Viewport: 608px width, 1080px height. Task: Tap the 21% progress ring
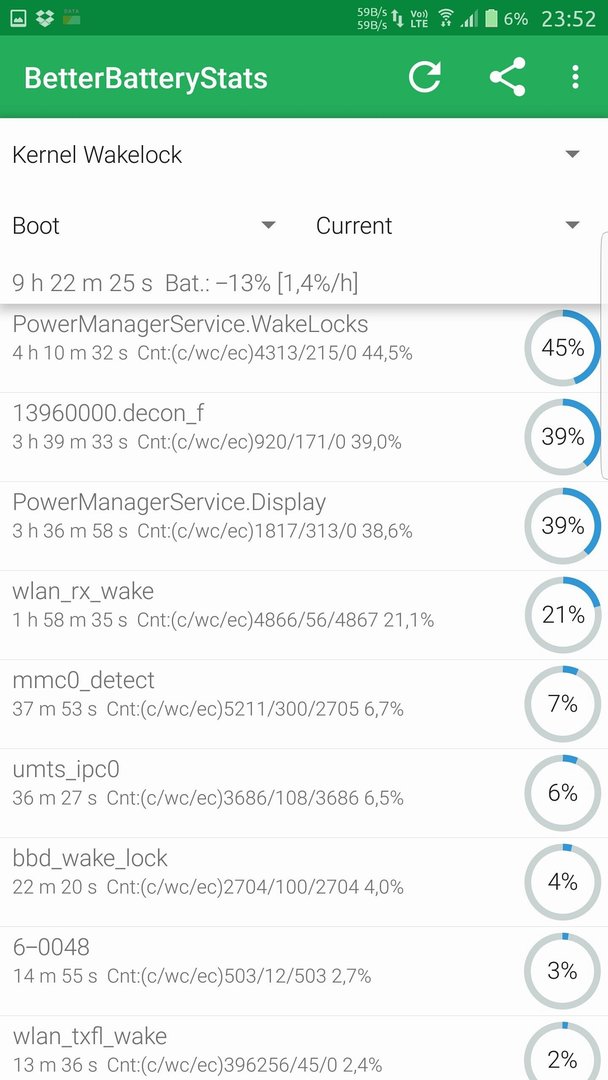[x=563, y=614]
